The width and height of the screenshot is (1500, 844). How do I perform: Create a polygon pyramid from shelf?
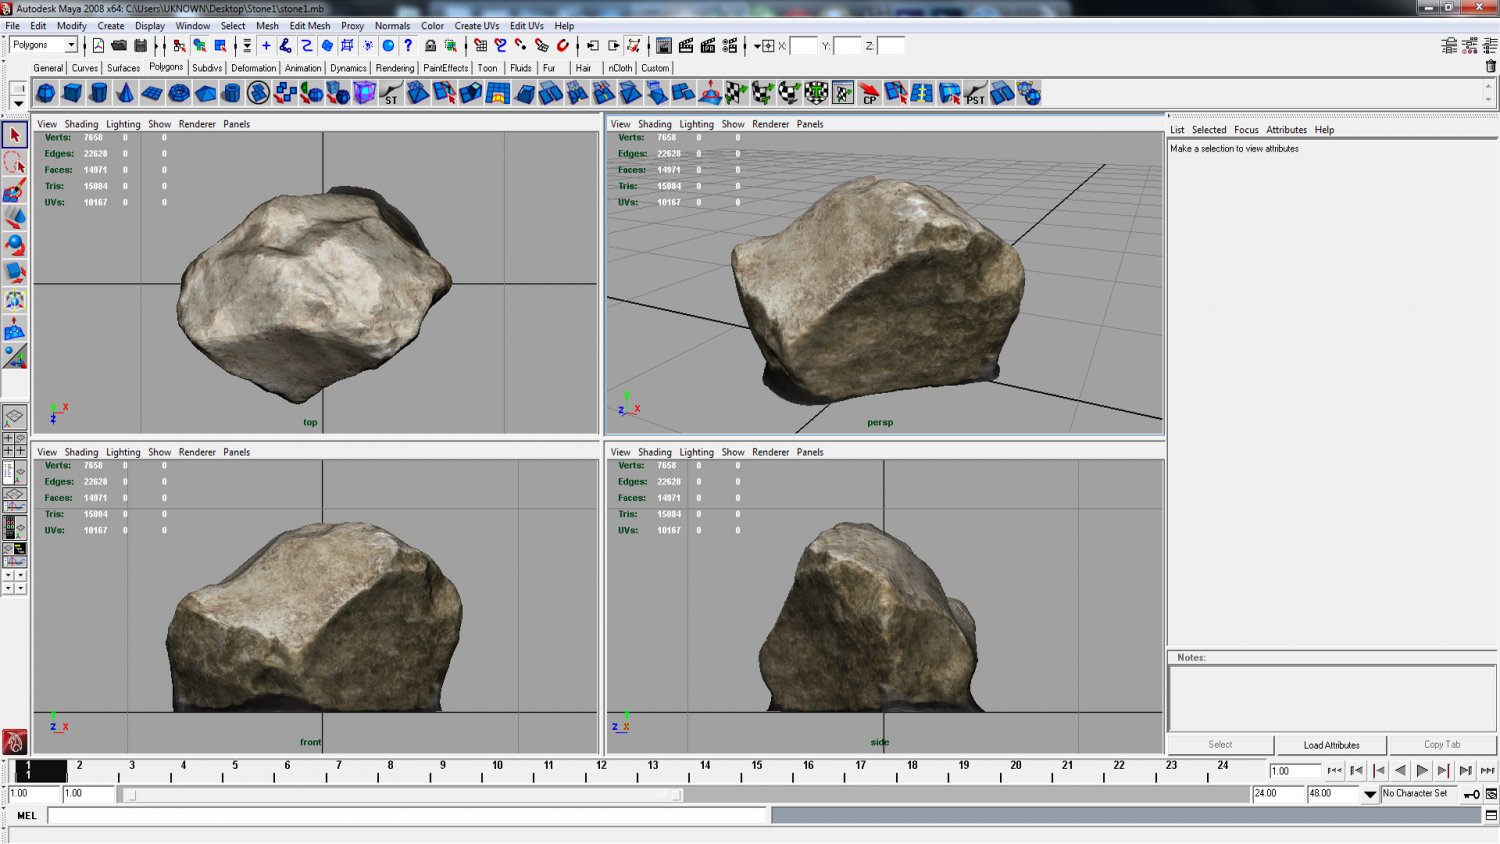(205, 93)
